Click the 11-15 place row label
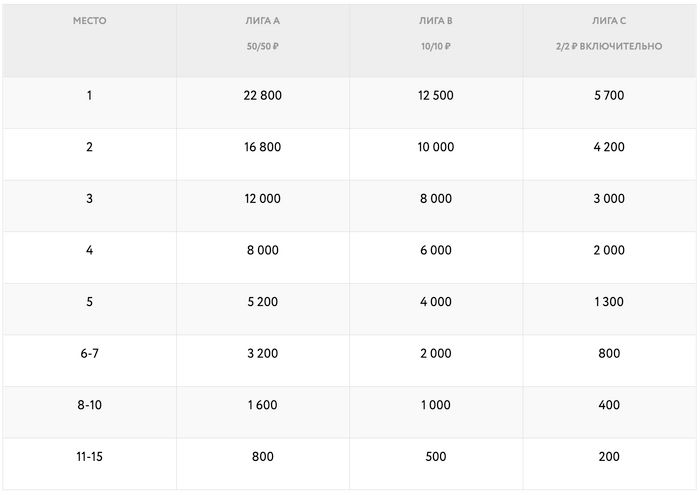This screenshot has height=495, width=700. pyautogui.click(x=89, y=457)
